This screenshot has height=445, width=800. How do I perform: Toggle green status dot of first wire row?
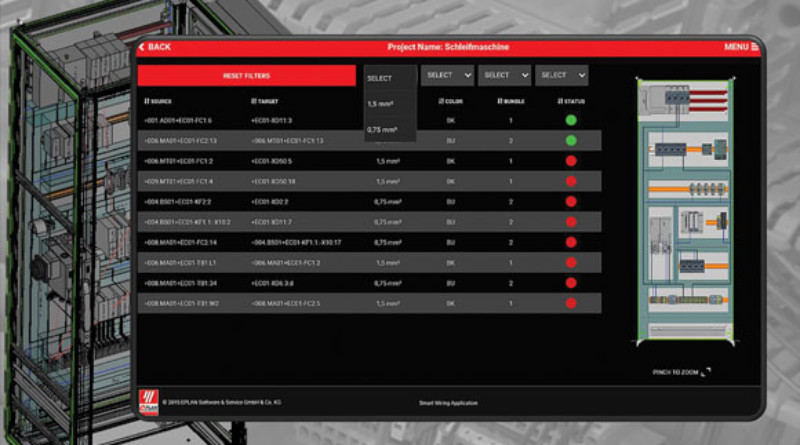571,120
